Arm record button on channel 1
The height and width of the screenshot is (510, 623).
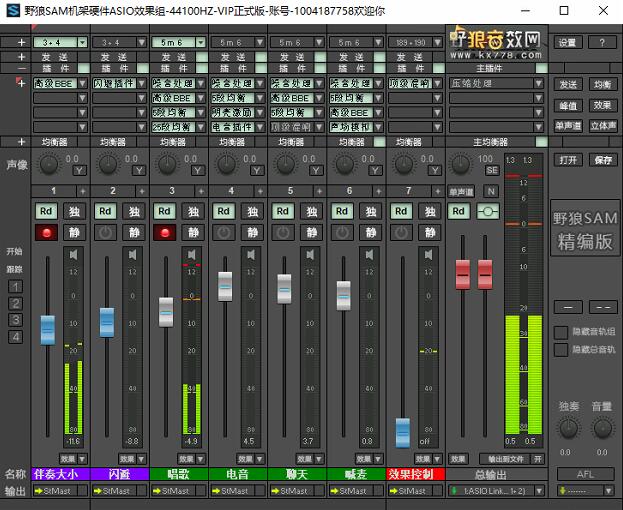tap(46, 232)
